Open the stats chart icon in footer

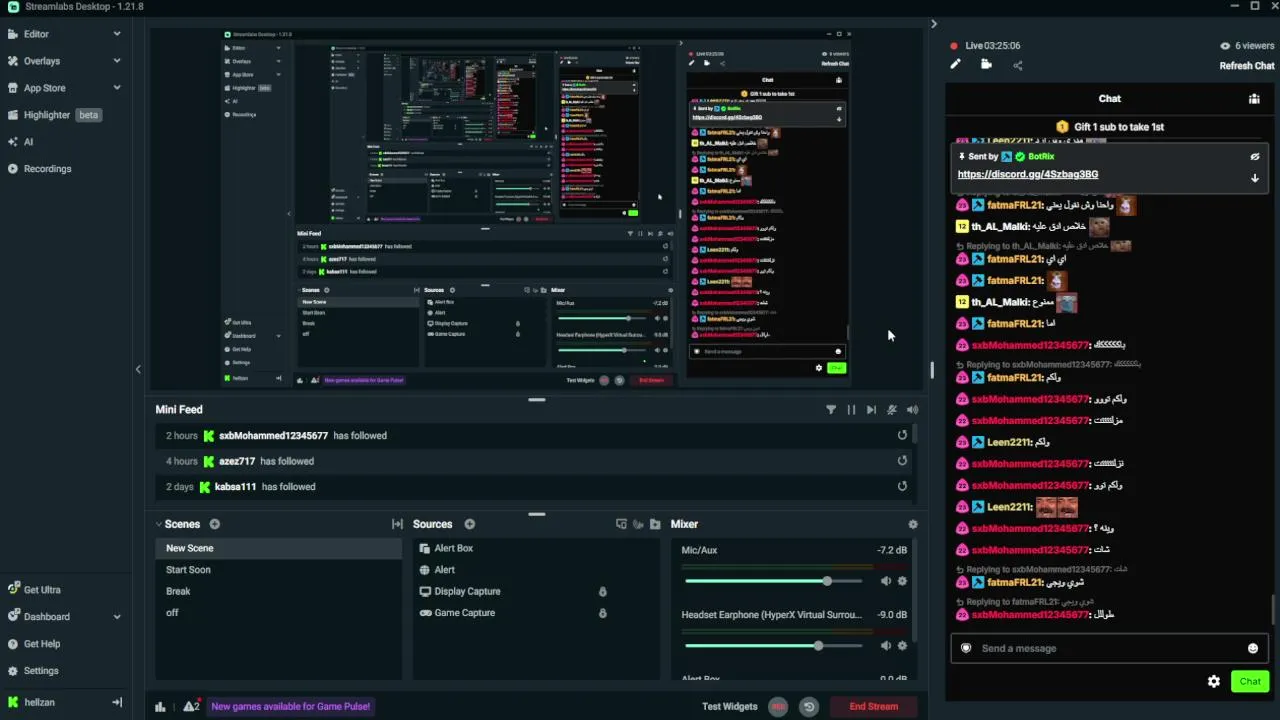tap(160, 707)
